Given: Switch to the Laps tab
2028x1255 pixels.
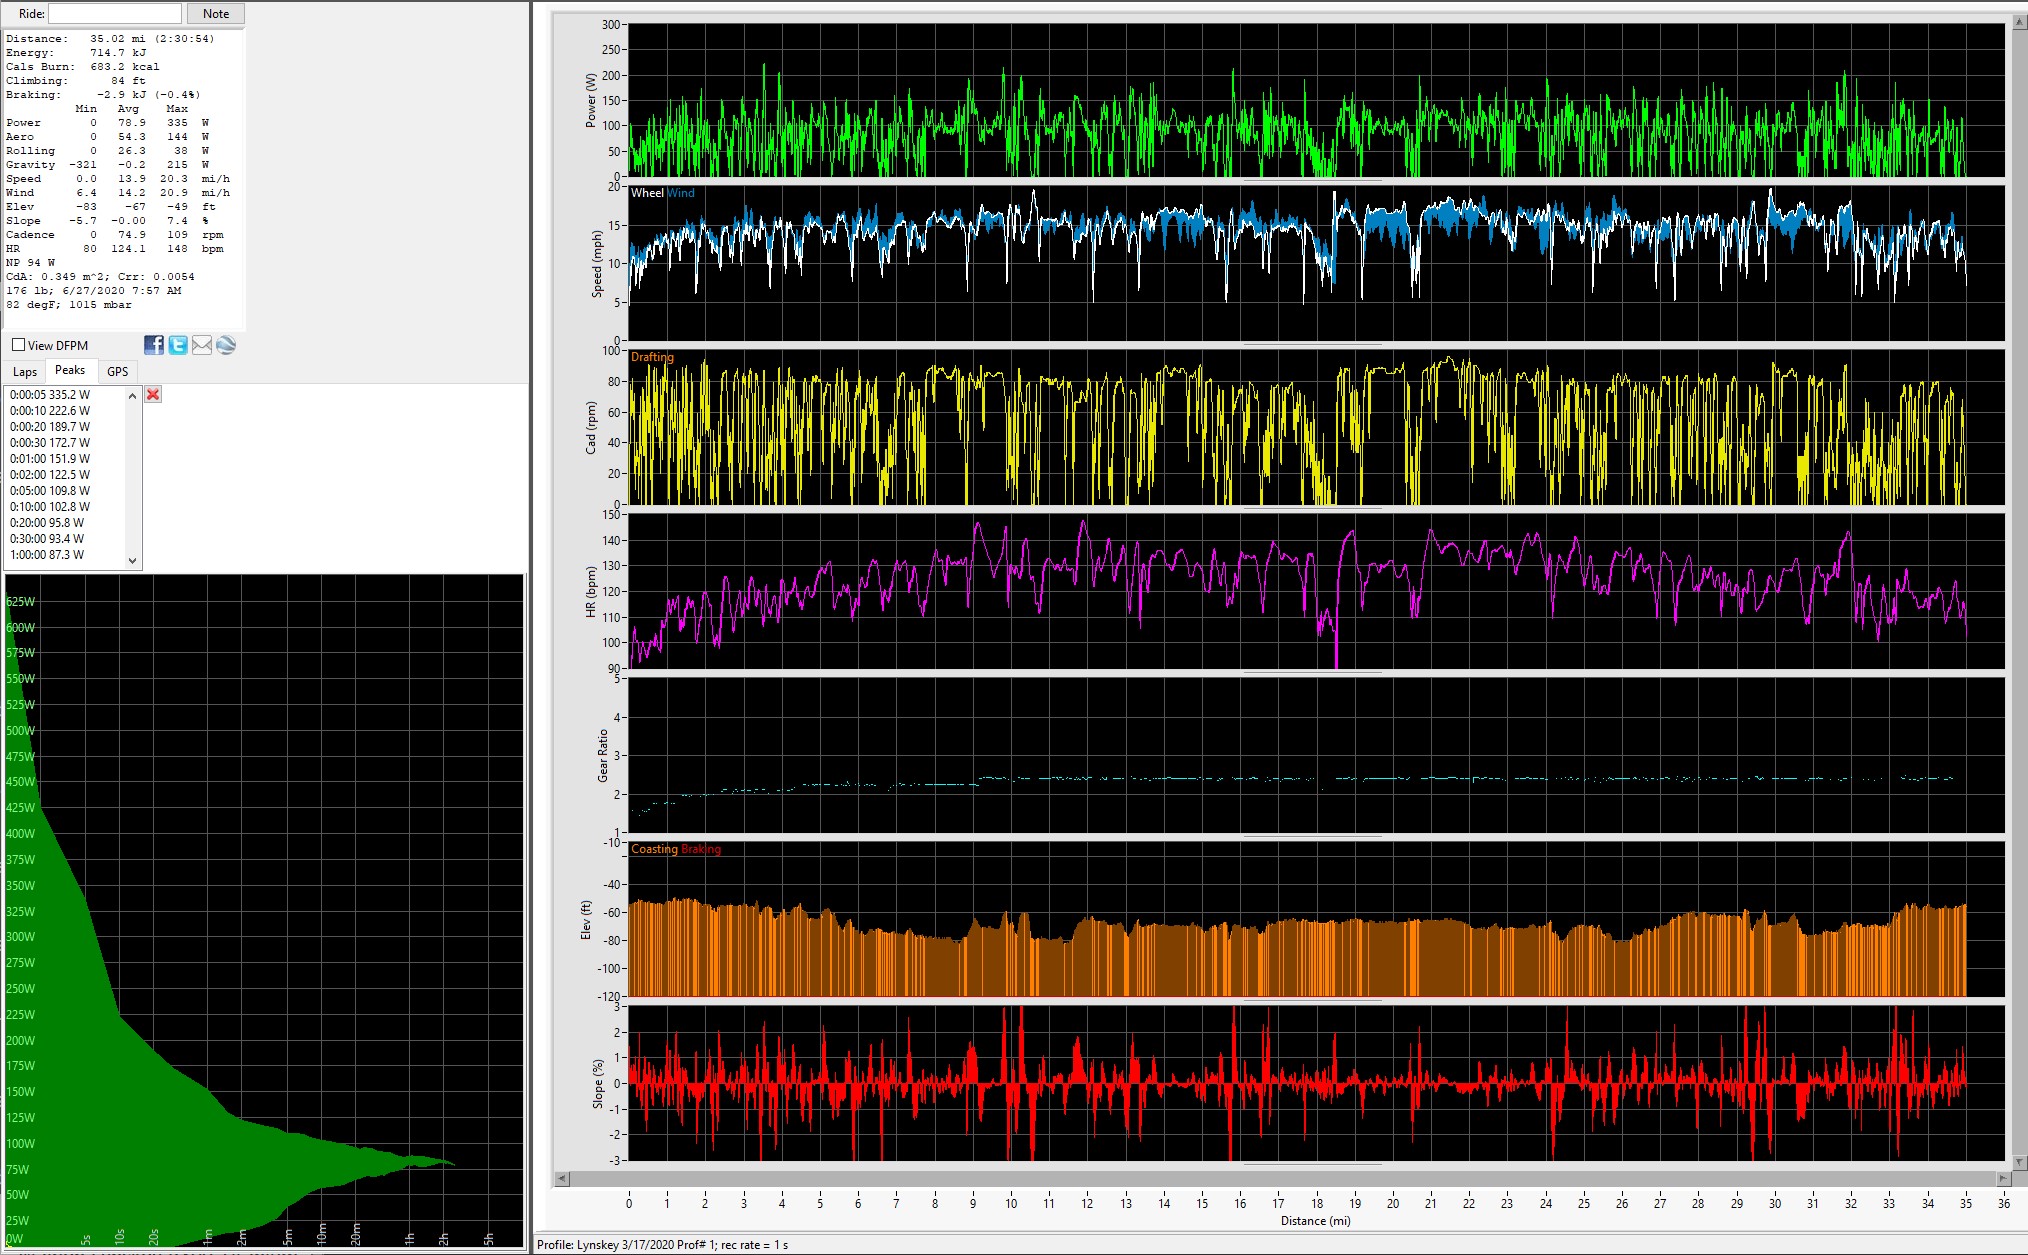Looking at the screenshot, I should pyautogui.click(x=25, y=372).
